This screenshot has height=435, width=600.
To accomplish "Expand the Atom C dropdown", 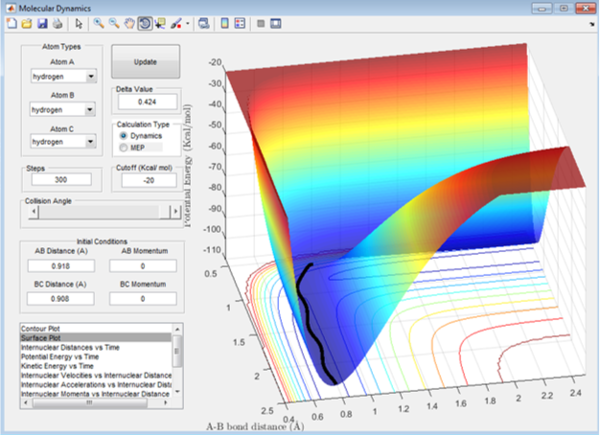I will [x=90, y=142].
